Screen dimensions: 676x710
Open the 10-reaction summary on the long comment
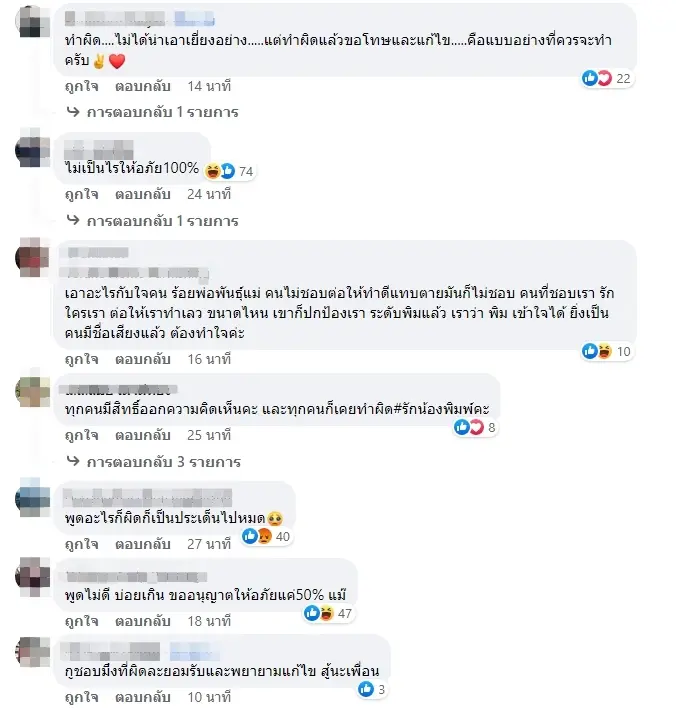click(x=607, y=351)
